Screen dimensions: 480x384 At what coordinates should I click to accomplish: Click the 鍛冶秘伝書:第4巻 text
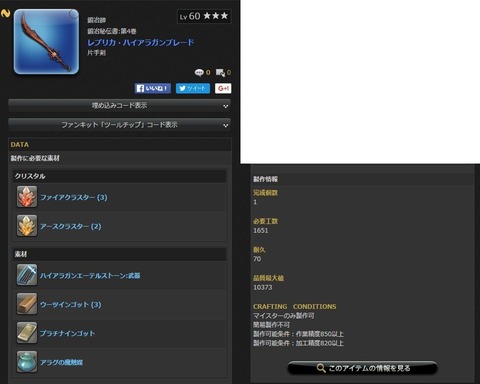[x=112, y=31]
